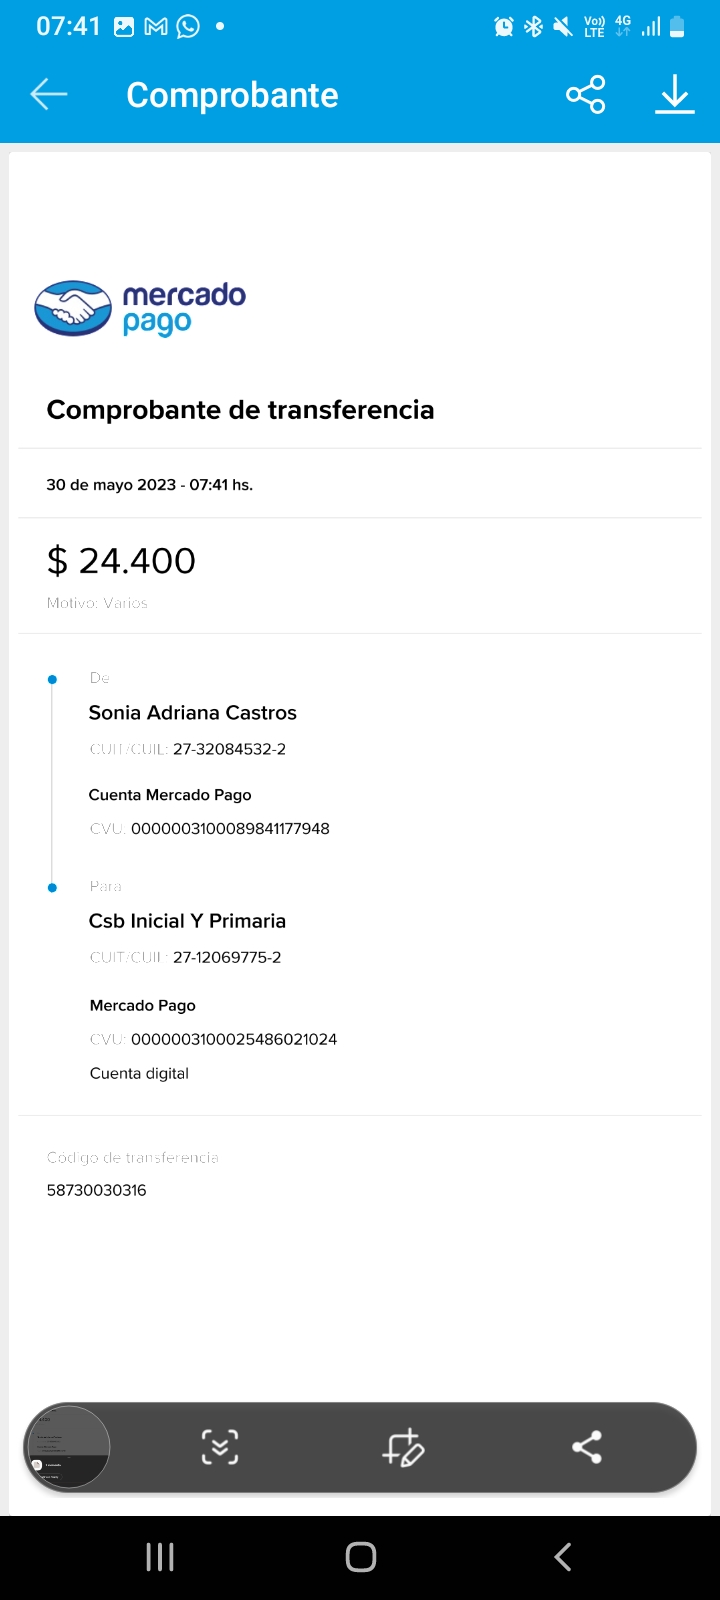Screen dimensions: 720x1600
Task: Tap the scroll capture icon
Action: 220,1447
